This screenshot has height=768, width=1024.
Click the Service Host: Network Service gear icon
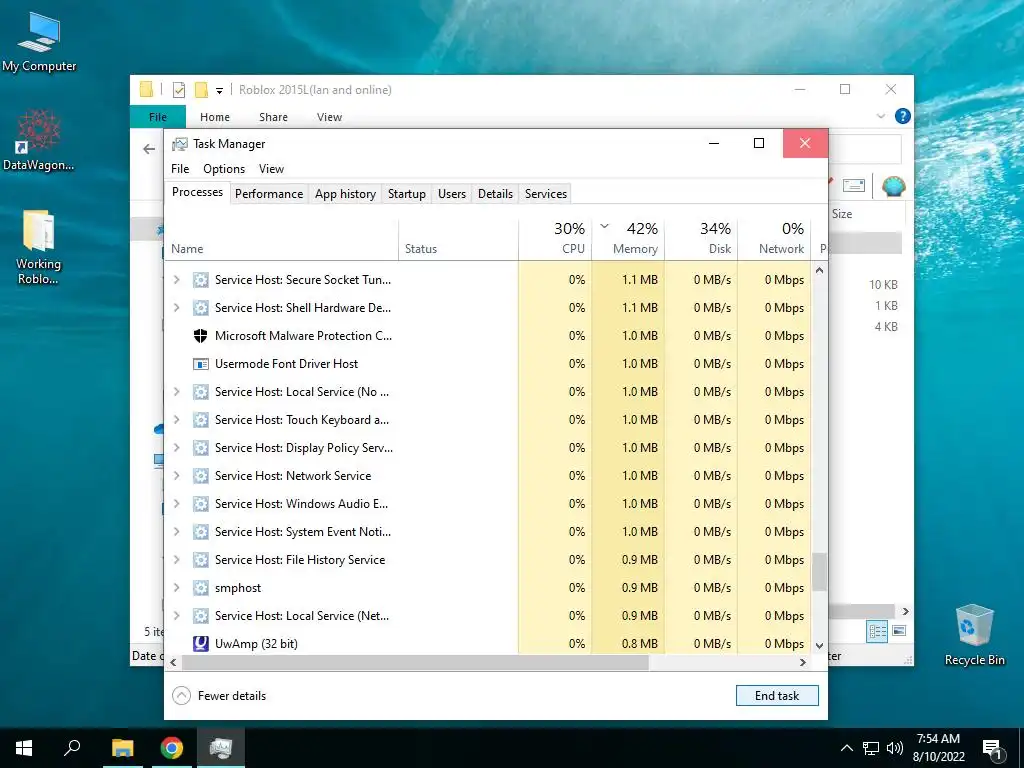coord(200,475)
